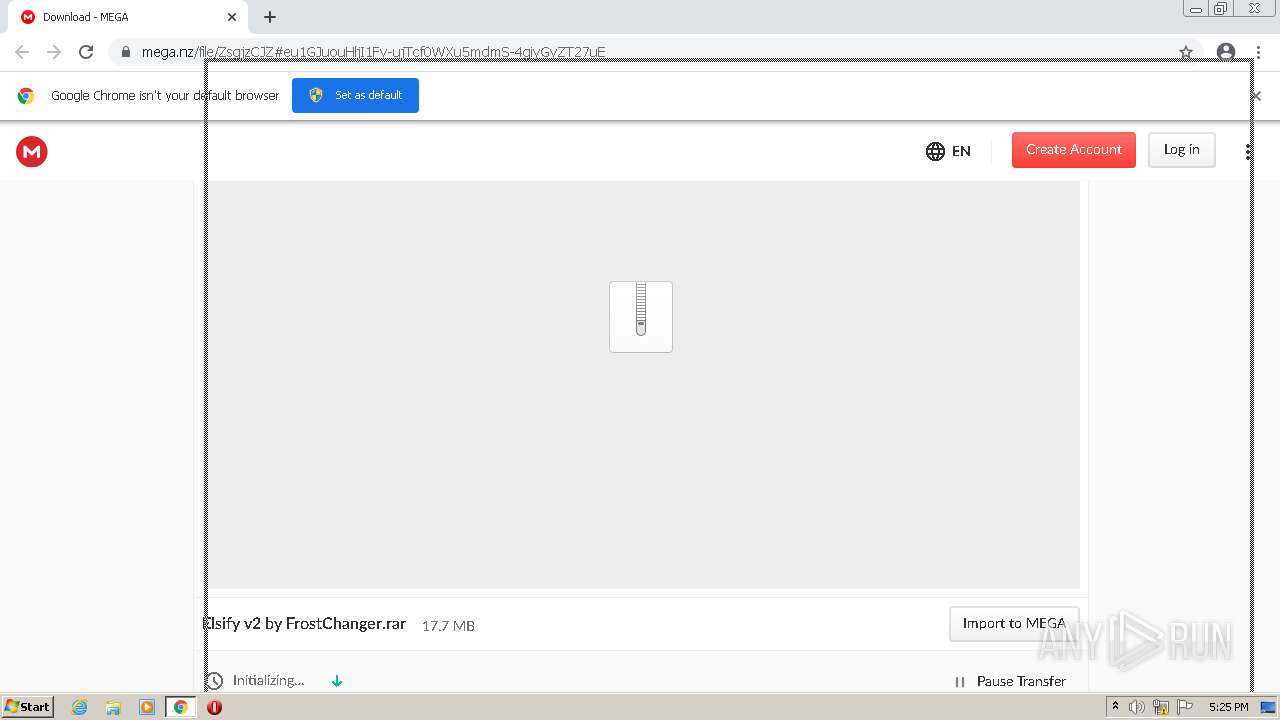Click the Pause Transfer button

point(1010,681)
